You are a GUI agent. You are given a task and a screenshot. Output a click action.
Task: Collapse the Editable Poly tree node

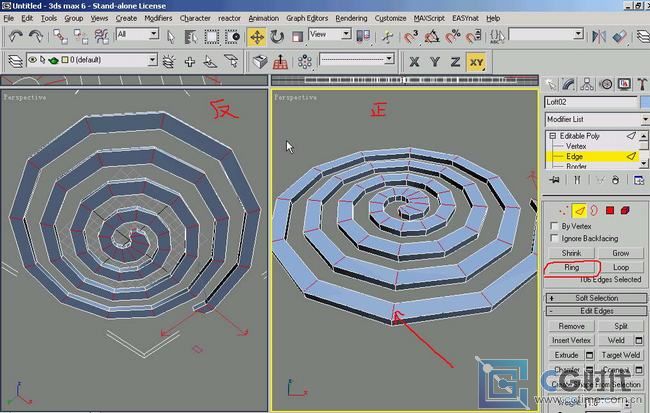pos(553,136)
